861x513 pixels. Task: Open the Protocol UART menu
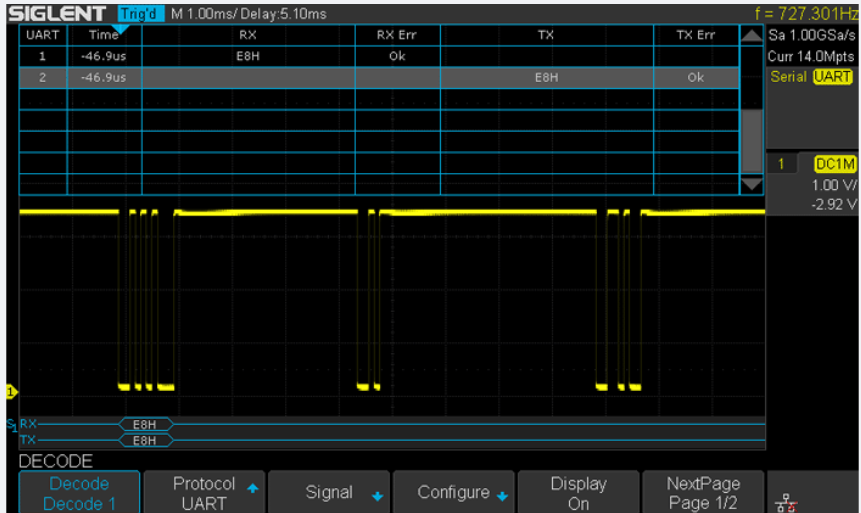pos(204,493)
